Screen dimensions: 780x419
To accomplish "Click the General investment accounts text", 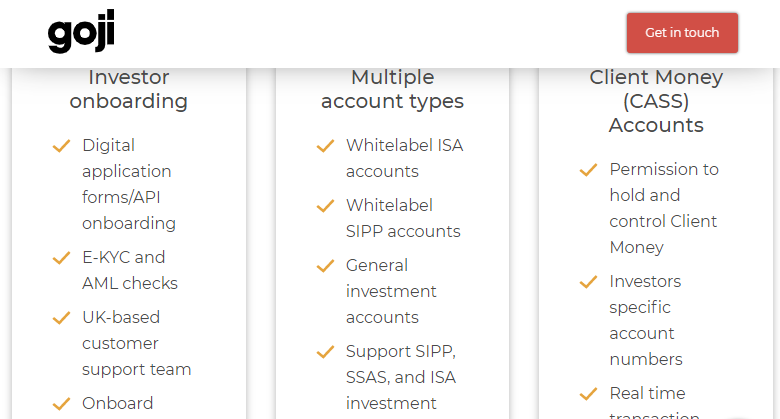I will click(391, 291).
